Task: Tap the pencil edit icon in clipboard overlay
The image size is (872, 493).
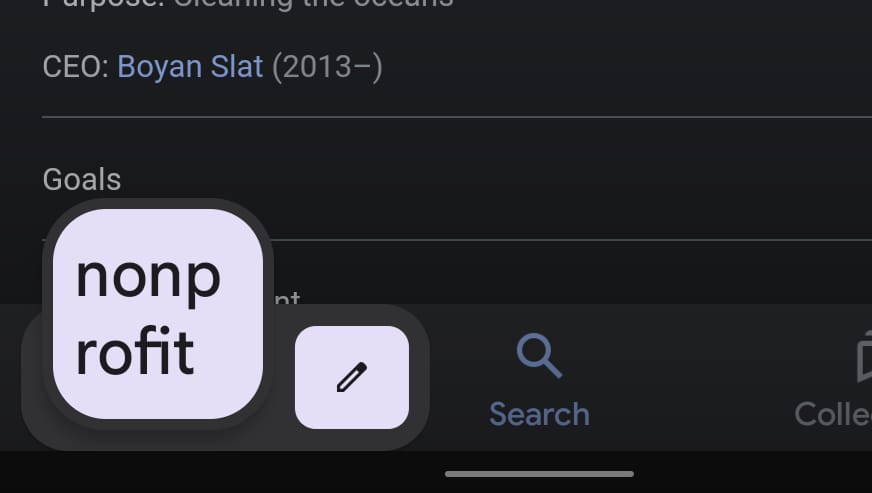Action: point(352,377)
